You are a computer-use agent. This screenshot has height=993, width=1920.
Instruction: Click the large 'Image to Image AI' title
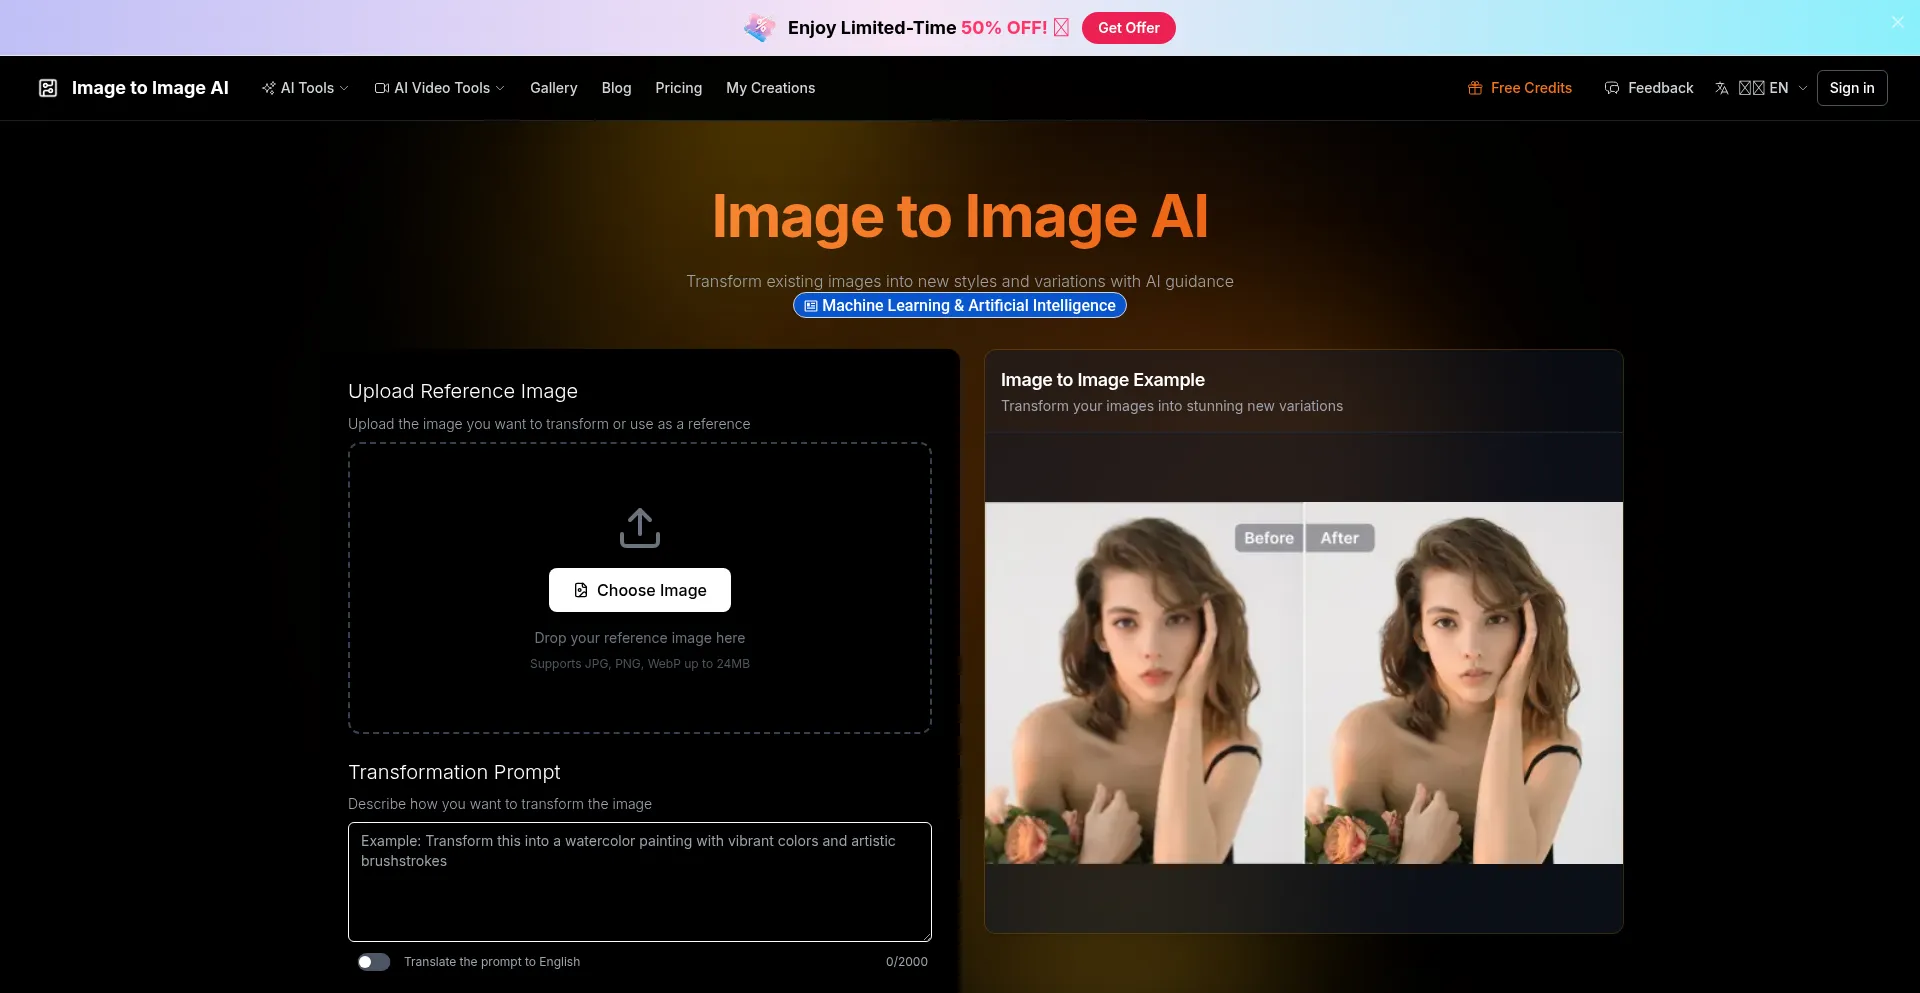click(x=960, y=216)
